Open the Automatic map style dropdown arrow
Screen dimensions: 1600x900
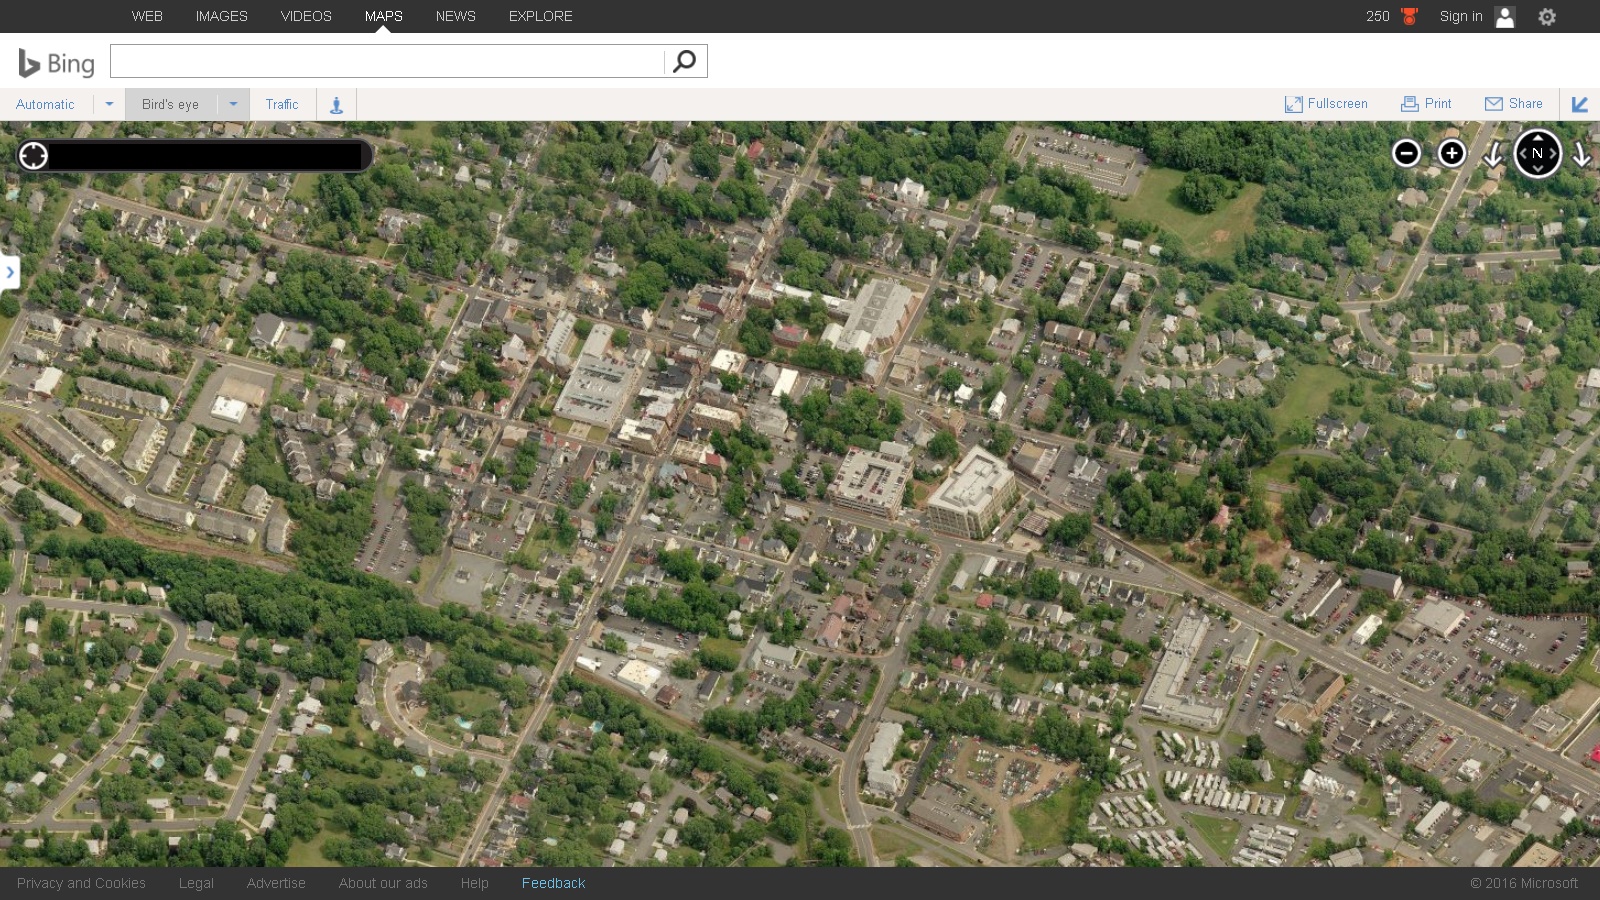point(109,104)
